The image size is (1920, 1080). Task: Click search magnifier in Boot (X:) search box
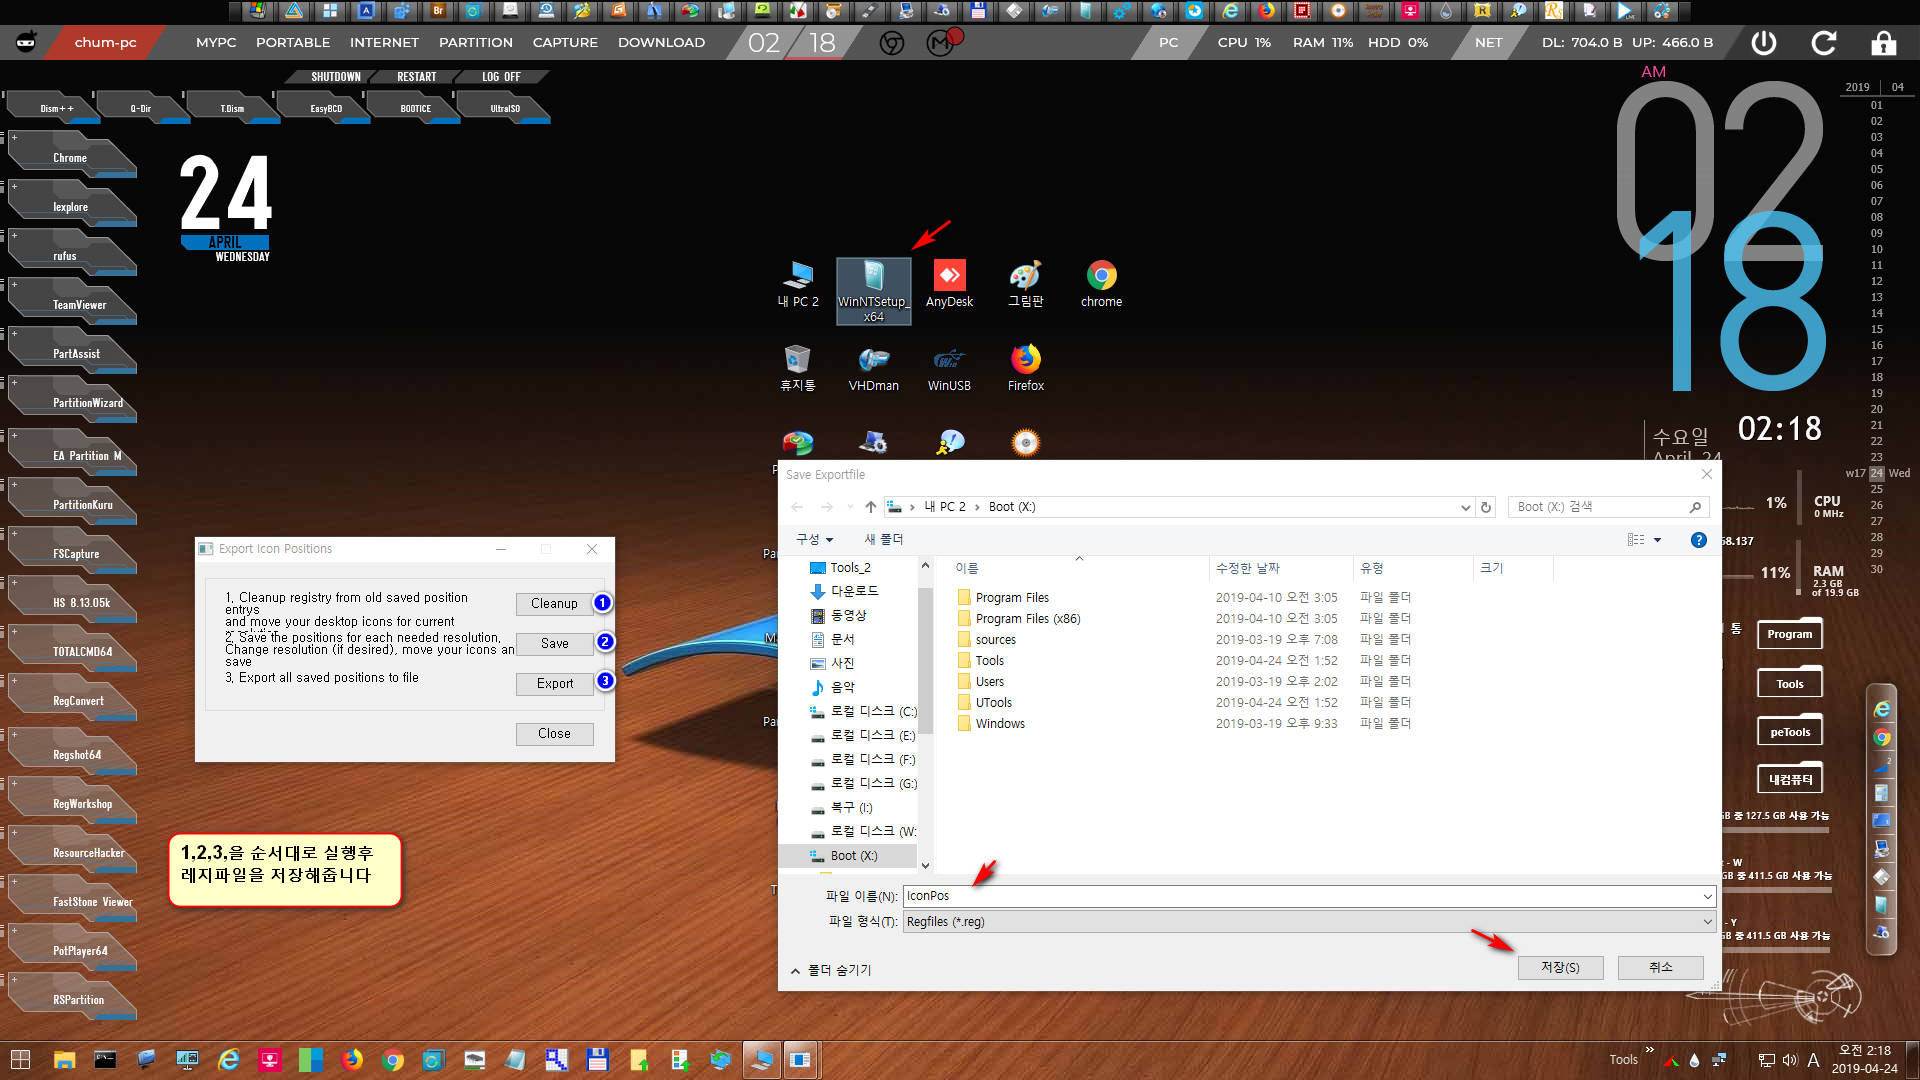click(1695, 507)
